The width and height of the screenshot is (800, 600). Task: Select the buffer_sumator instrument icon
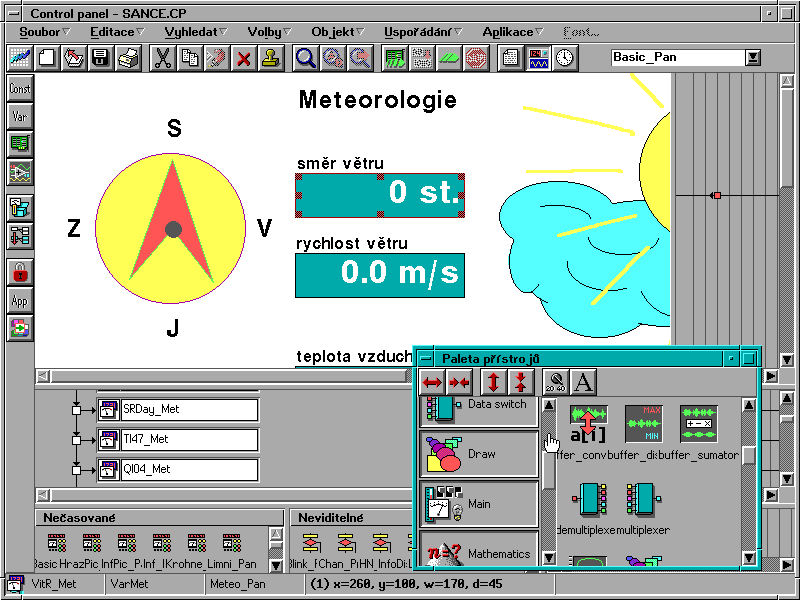click(699, 423)
